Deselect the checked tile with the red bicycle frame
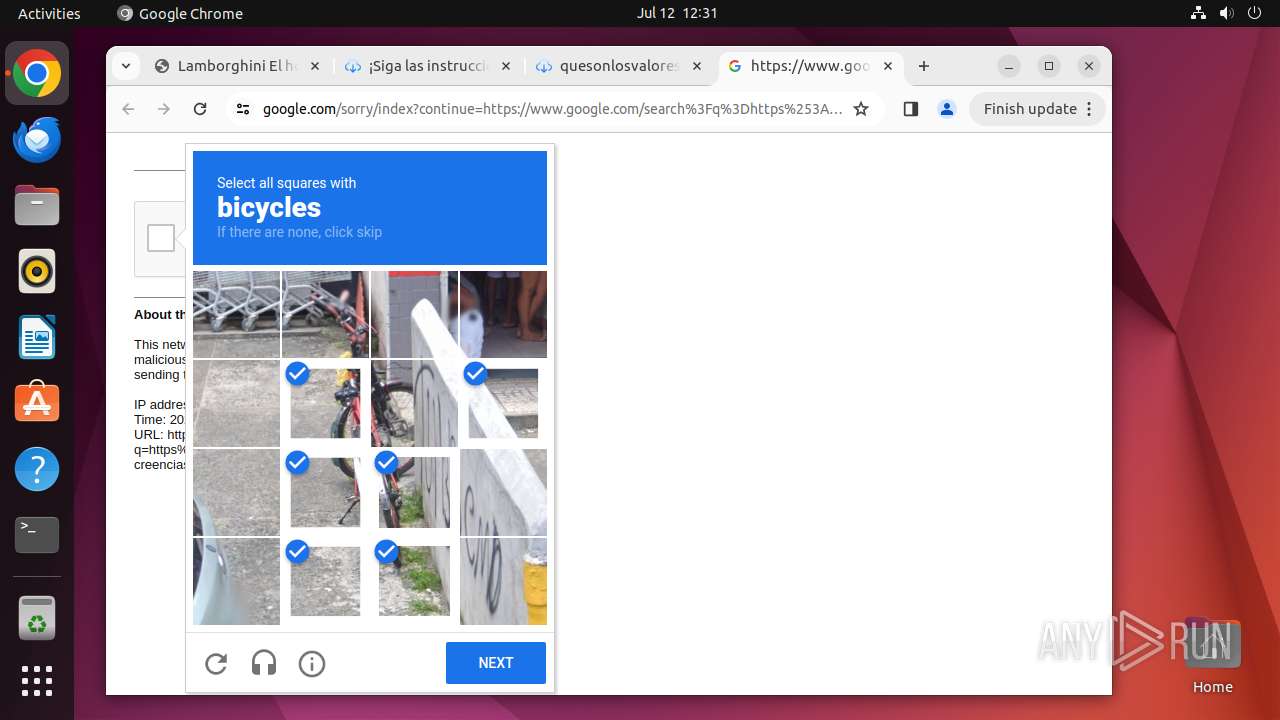This screenshot has height=720, width=1280. point(325,403)
